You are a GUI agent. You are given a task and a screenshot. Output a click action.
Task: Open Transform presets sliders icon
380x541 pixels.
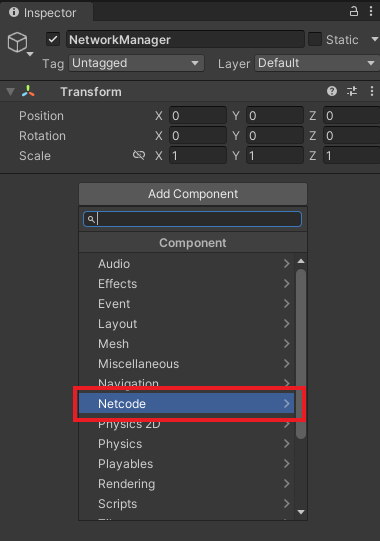coord(352,91)
